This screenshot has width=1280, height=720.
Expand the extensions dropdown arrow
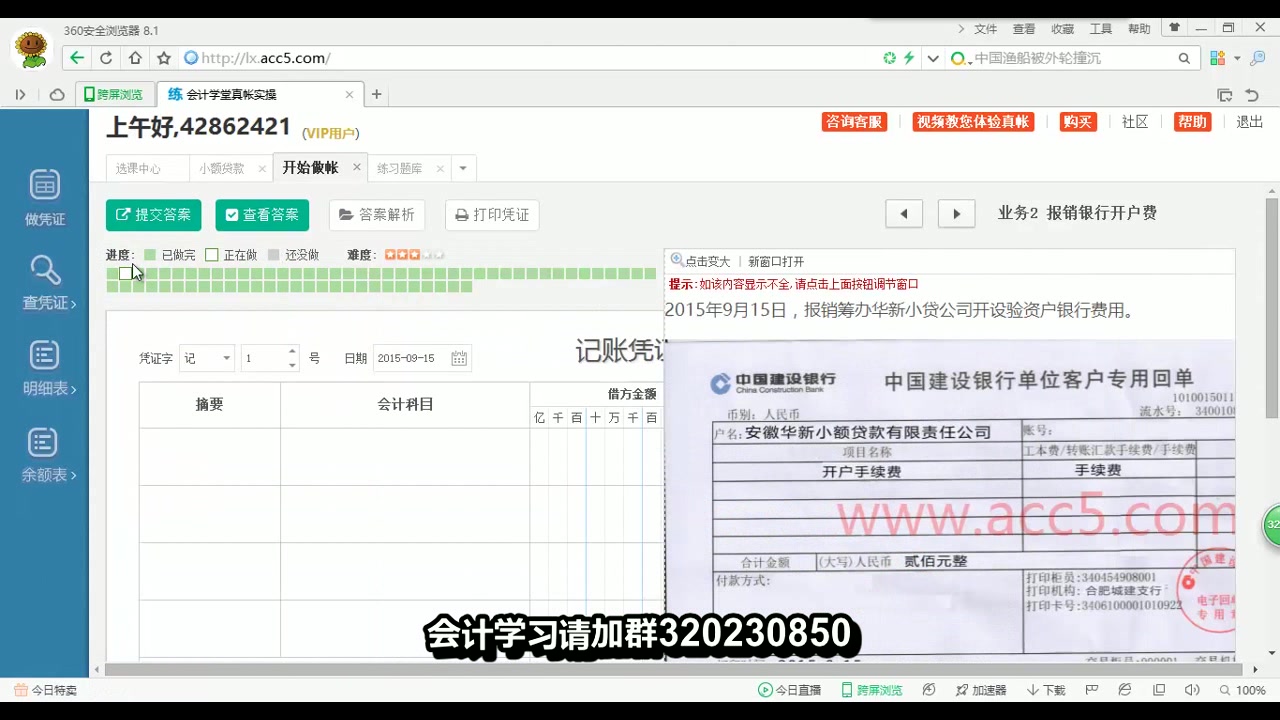pos(1237,58)
